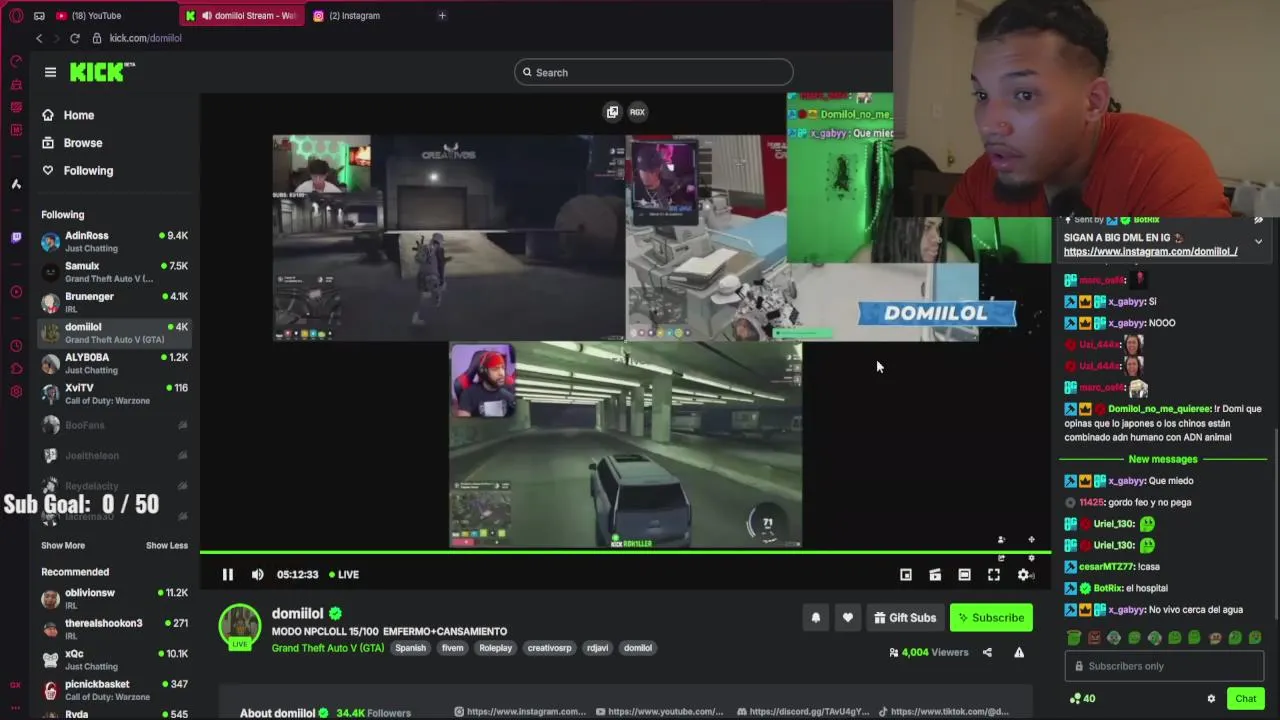1280x720 pixels.
Task: Mute the stream volume
Action: [x=257, y=574]
